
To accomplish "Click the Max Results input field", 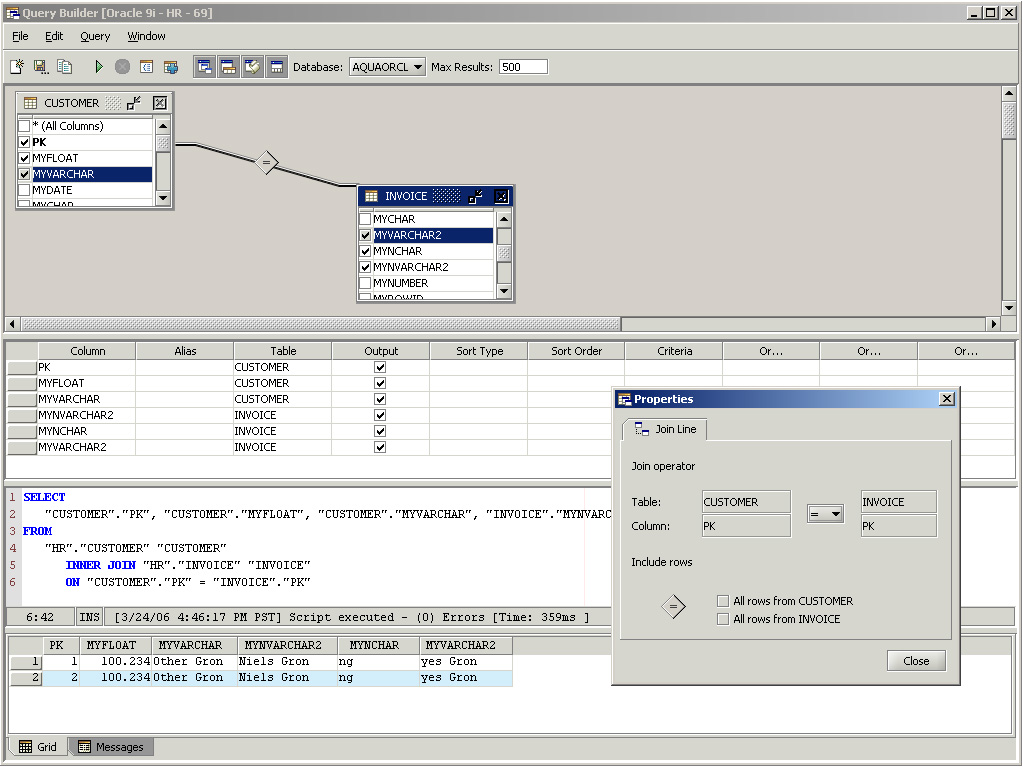I will pos(523,67).
